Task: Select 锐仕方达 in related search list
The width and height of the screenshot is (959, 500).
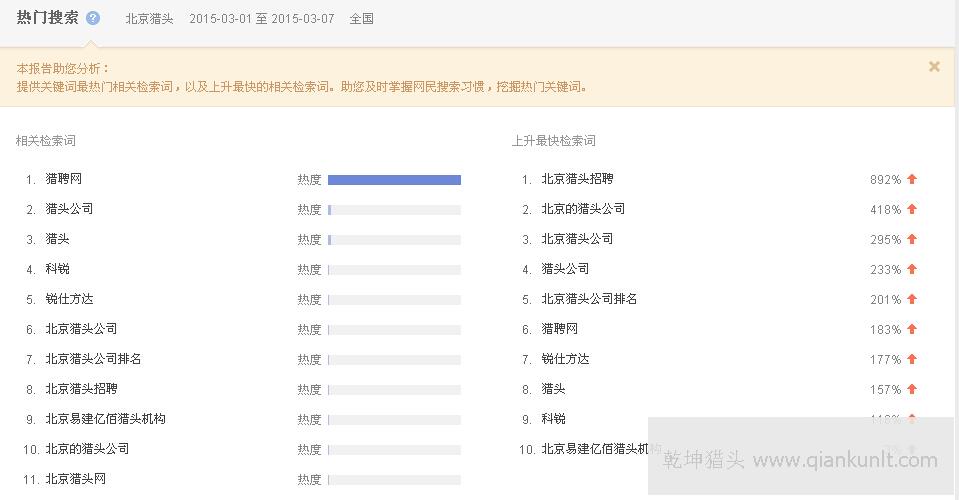Action: (69, 299)
